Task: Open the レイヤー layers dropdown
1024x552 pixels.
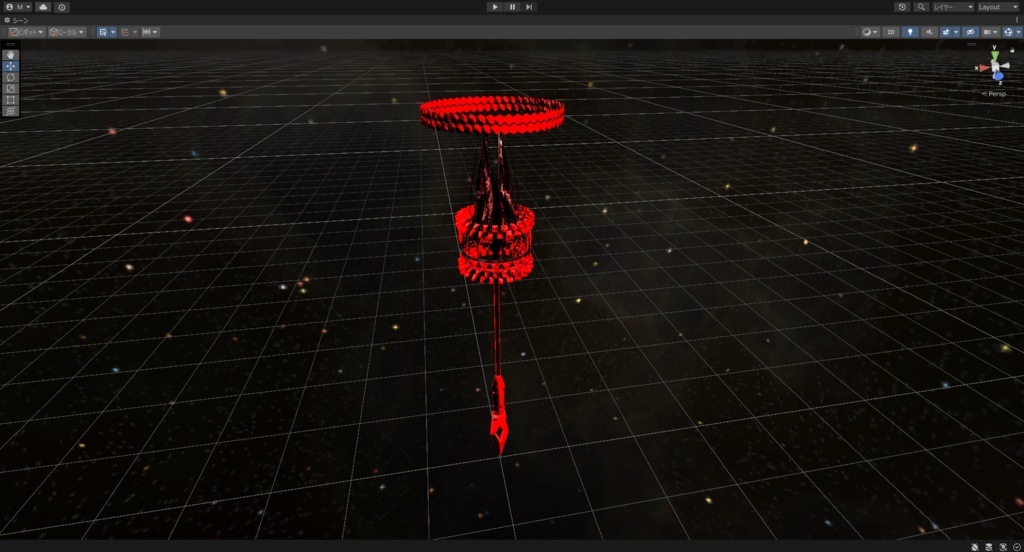Action: point(953,7)
